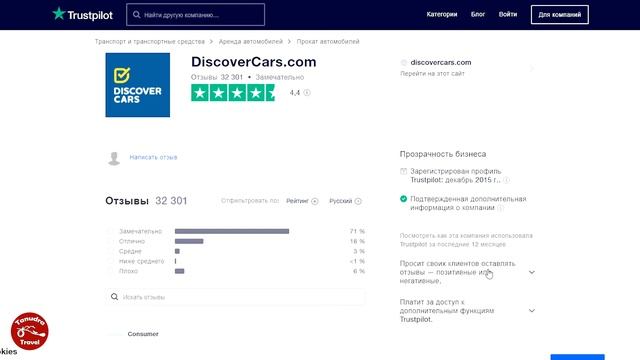This screenshot has width=640, height=360.
Task: Open the Категории menu
Action: [x=442, y=14]
